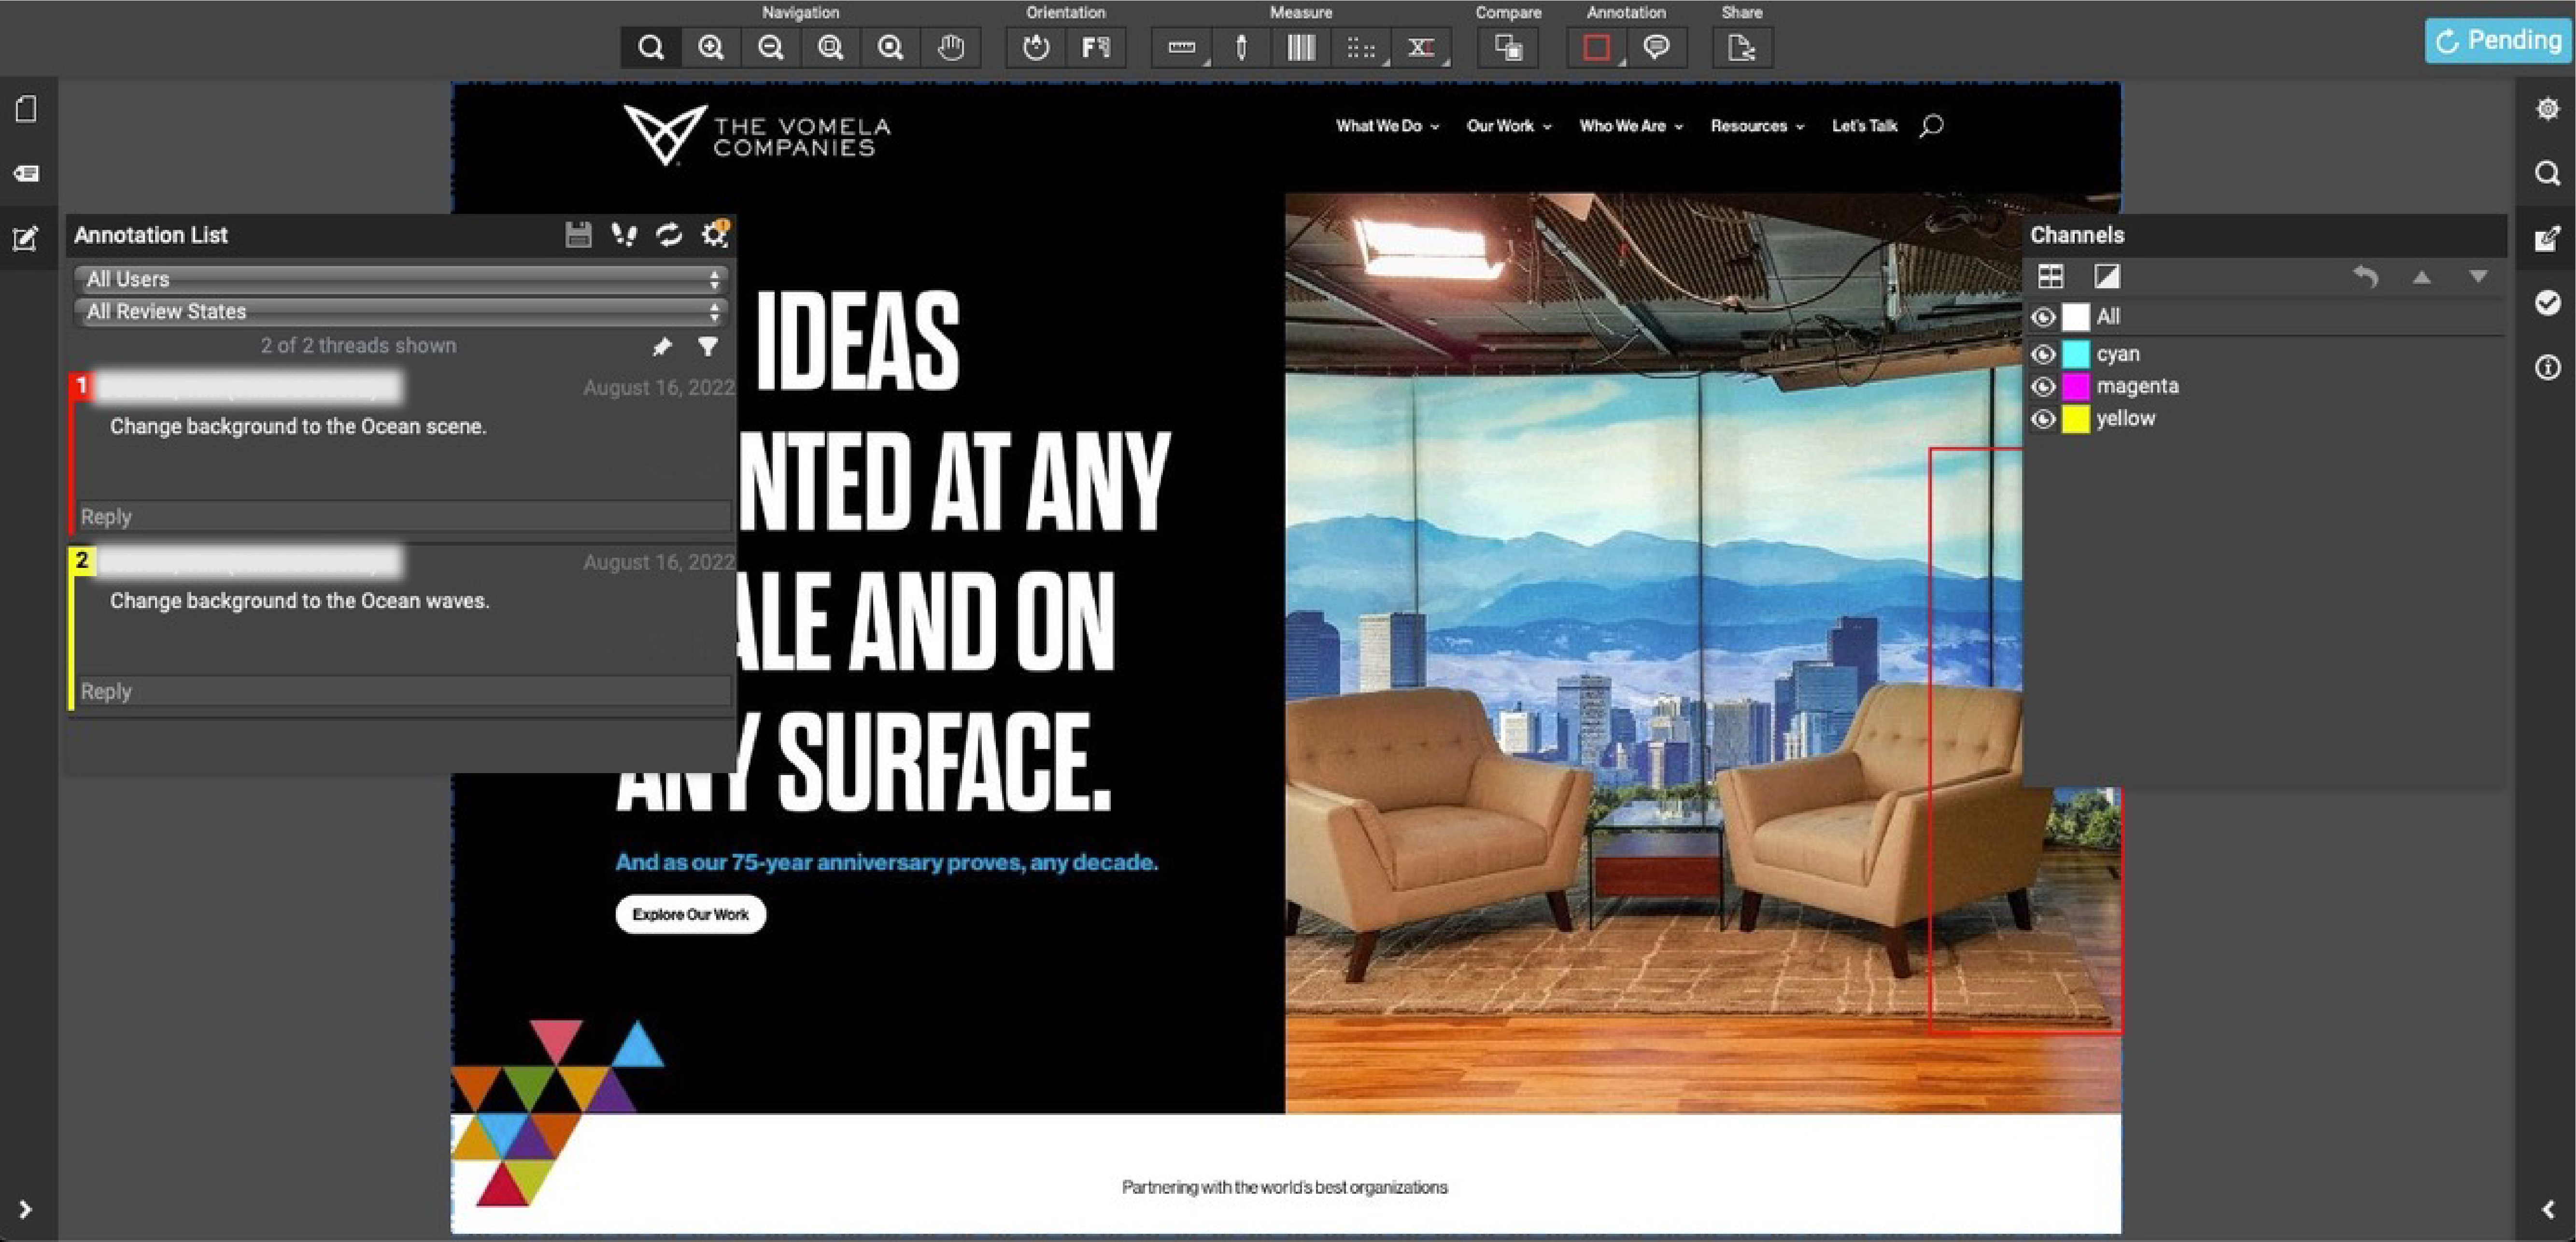Image resolution: width=2576 pixels, height=1242 pixels.
Task: Open the compare versions tool
Action: pyautogui.click(x=1508, y=47)
